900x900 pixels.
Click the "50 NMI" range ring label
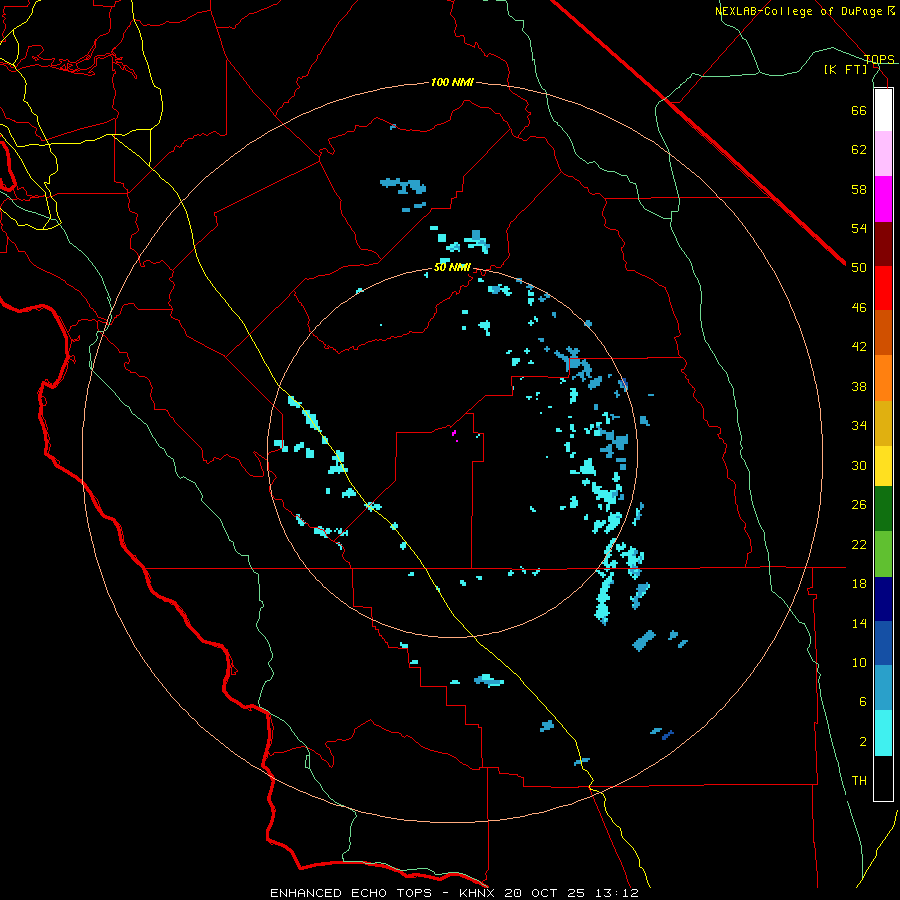coord(452,267)
